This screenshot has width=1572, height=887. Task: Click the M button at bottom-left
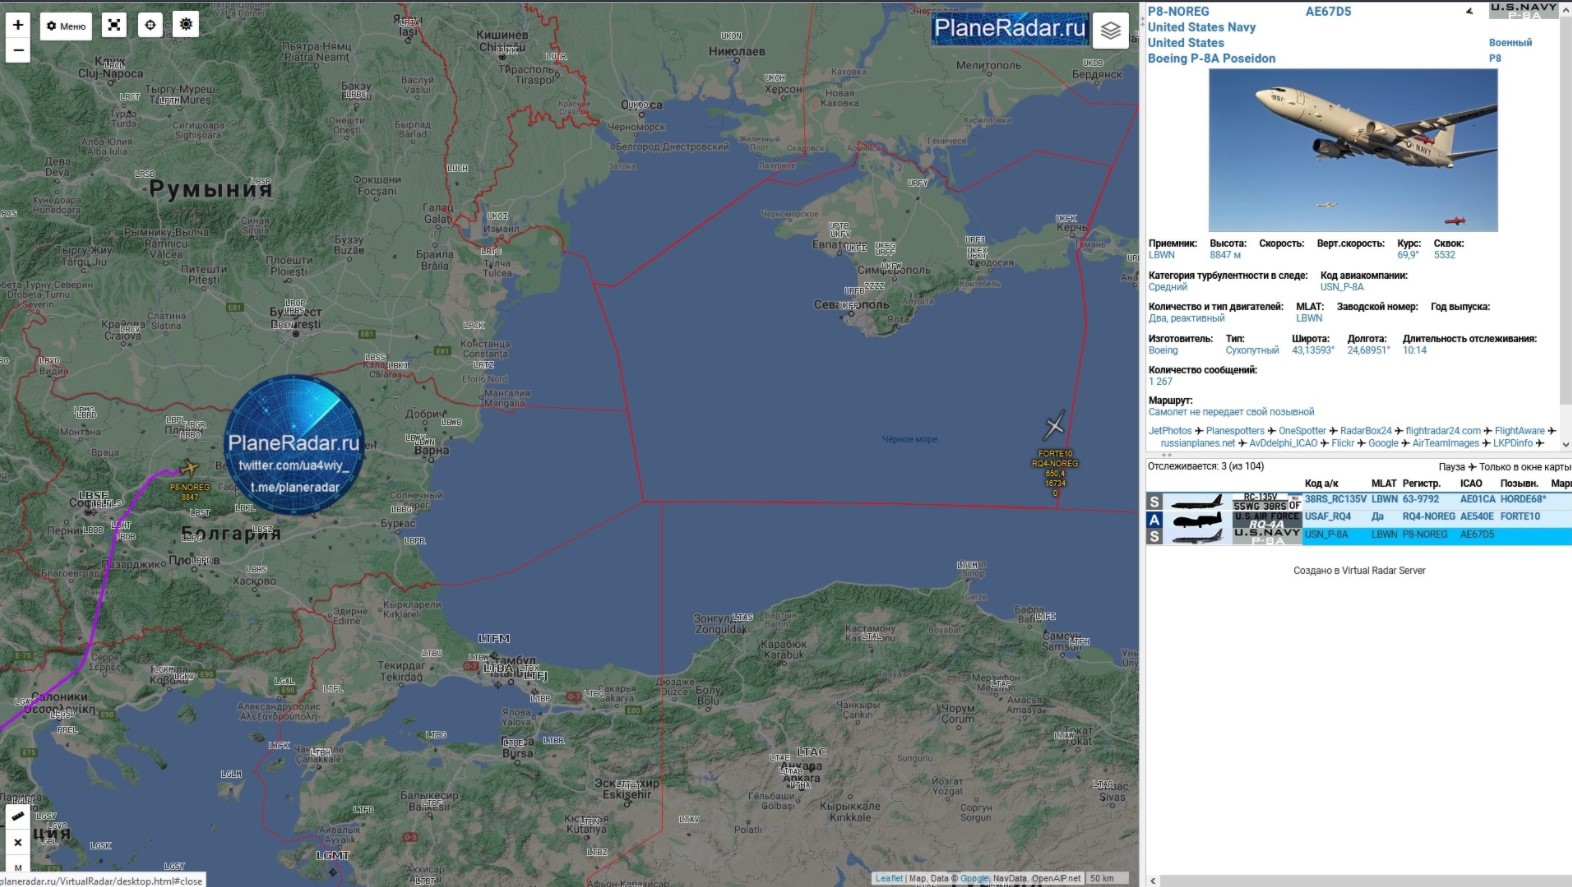click(x=18, y=867)
